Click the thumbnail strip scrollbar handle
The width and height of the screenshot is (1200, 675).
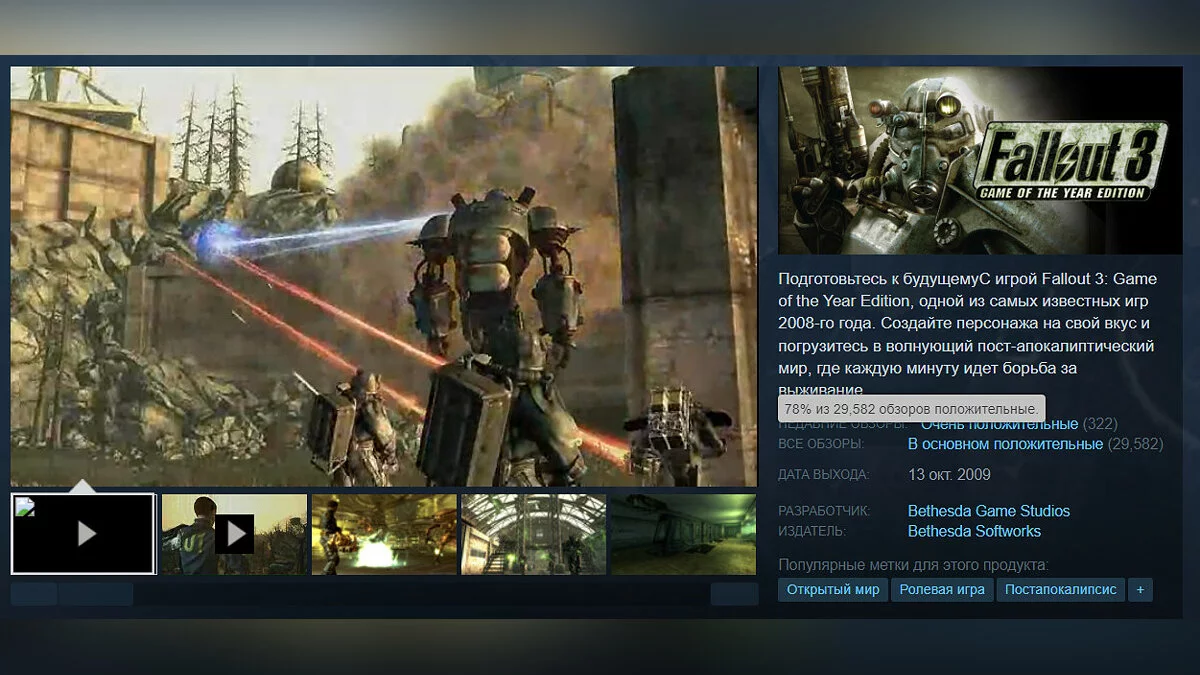click(95, 594)
